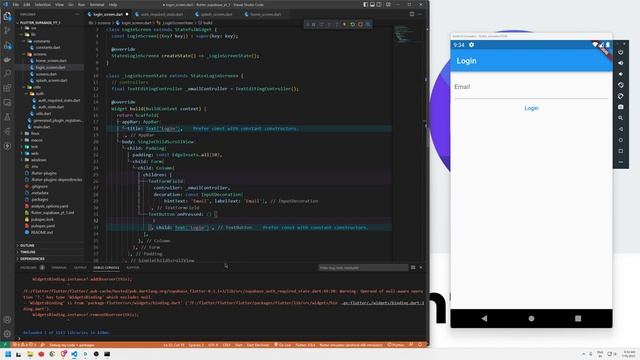Expand the OUTLINE section
This screenshot has height=360, width=640.
pyautogui.click(x=27, y=246)
